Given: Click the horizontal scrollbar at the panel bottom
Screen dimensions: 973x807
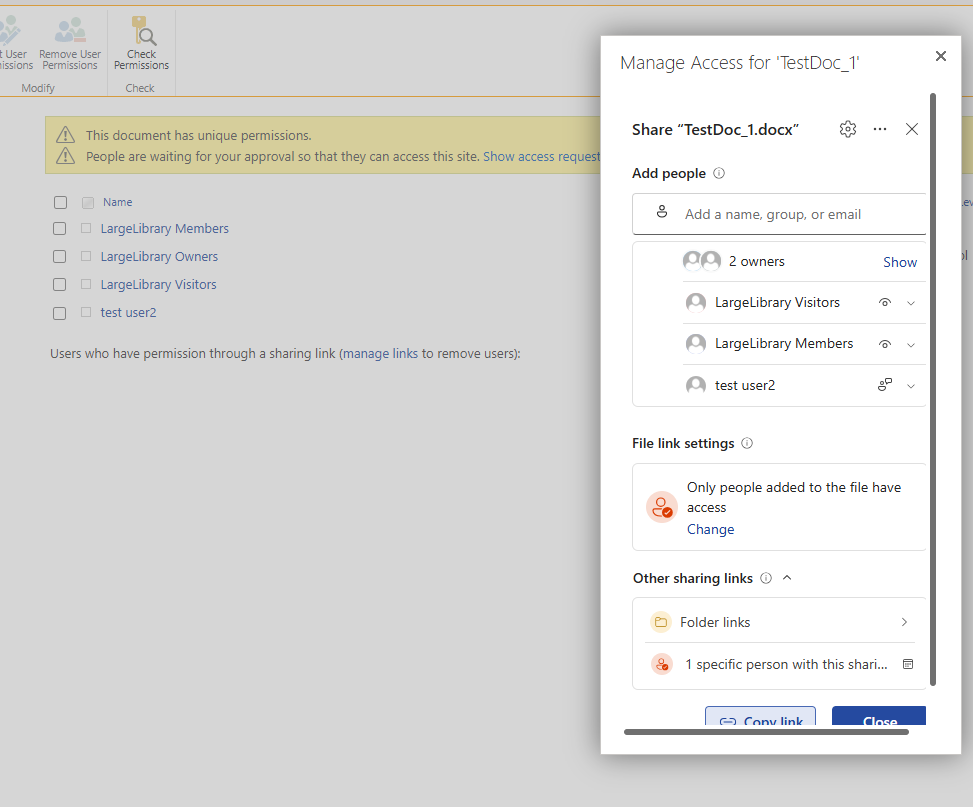Looking at the screenshot, I should coord(766,732).
